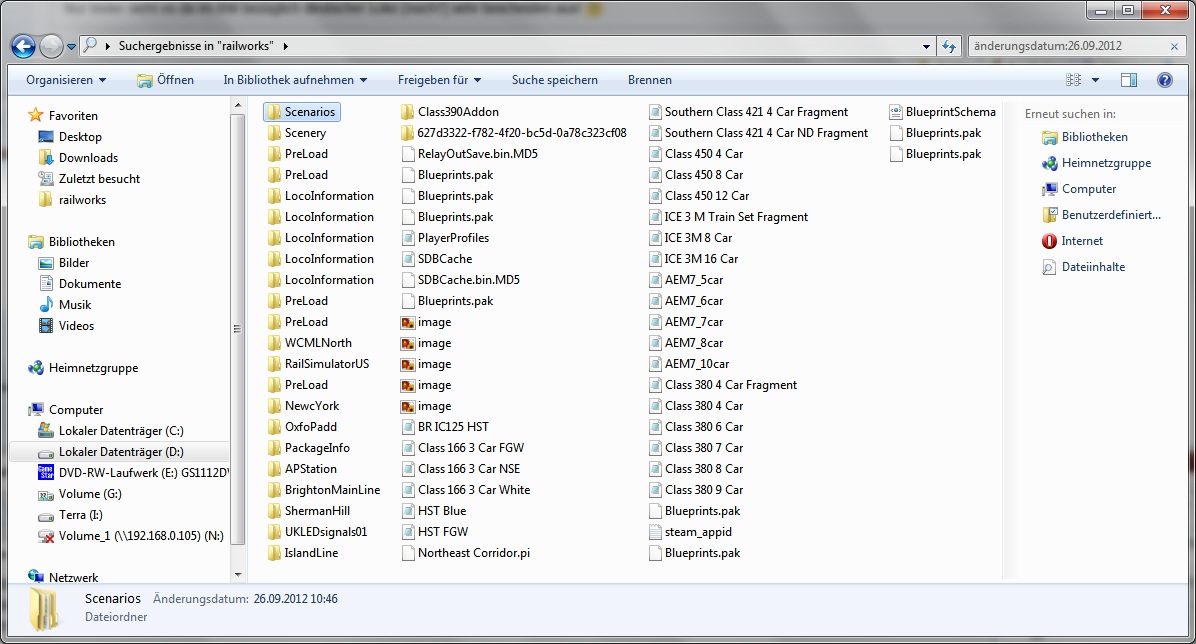1196x644 pixels.
Task: Select the PlayerProfiles file
Action: pyautogui.click(x=445, y=238)
